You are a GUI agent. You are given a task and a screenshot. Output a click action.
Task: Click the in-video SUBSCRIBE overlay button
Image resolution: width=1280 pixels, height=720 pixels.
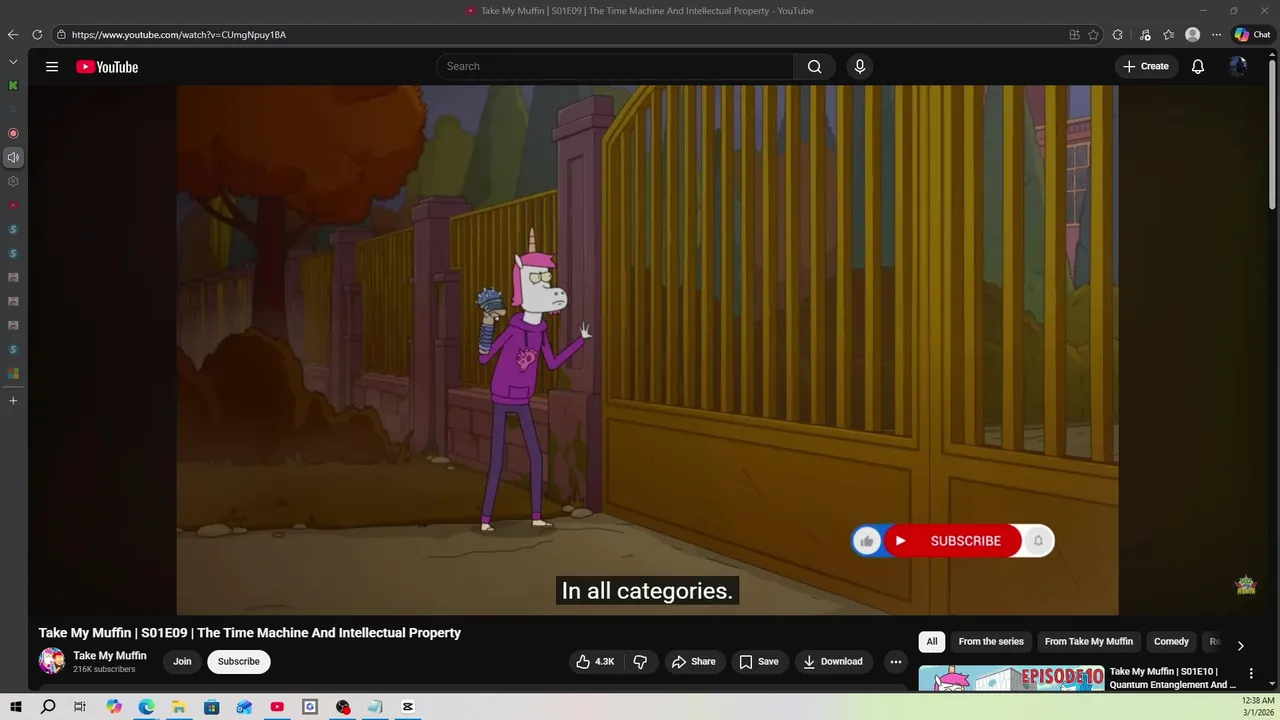pos(953,541)
